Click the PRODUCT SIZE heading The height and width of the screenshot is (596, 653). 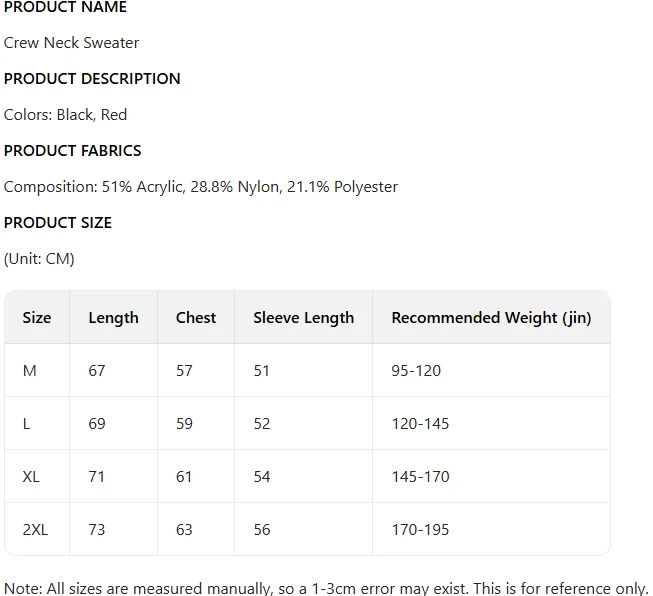pos(57,223)
